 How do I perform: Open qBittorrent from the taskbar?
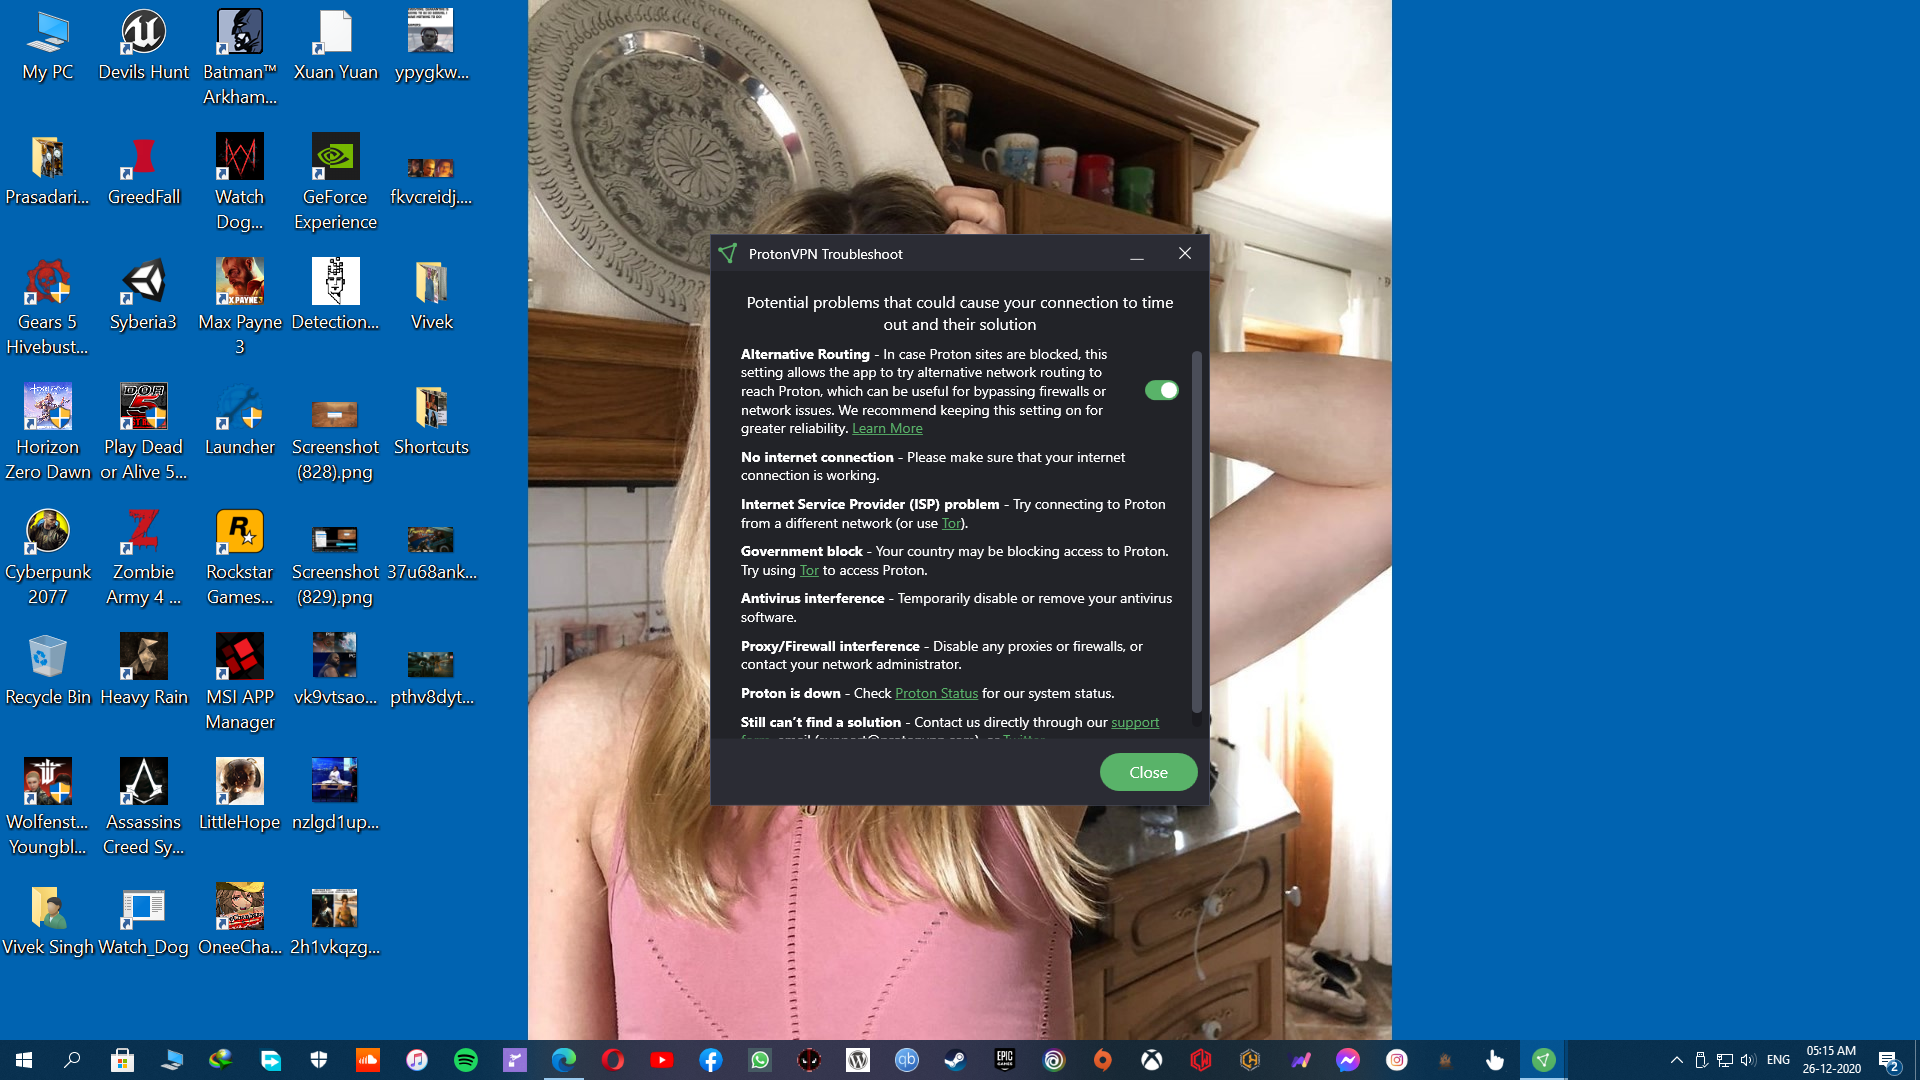click(906, 1060)
